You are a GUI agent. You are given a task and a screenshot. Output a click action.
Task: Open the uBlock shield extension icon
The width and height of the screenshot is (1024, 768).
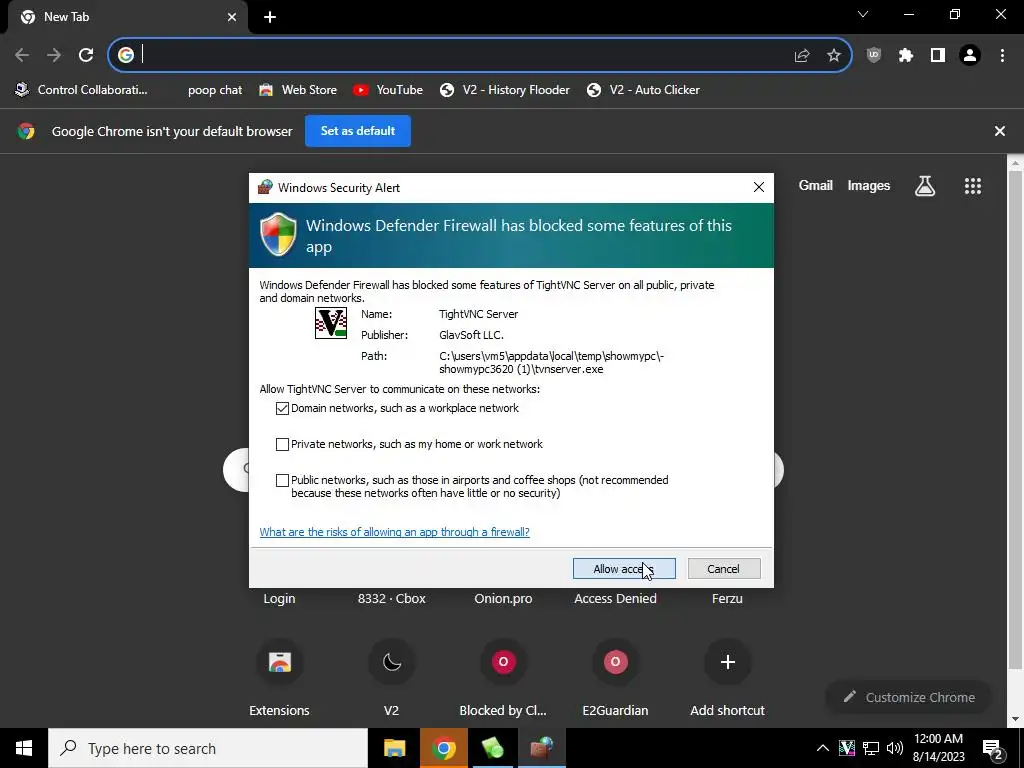click(874, 56)
